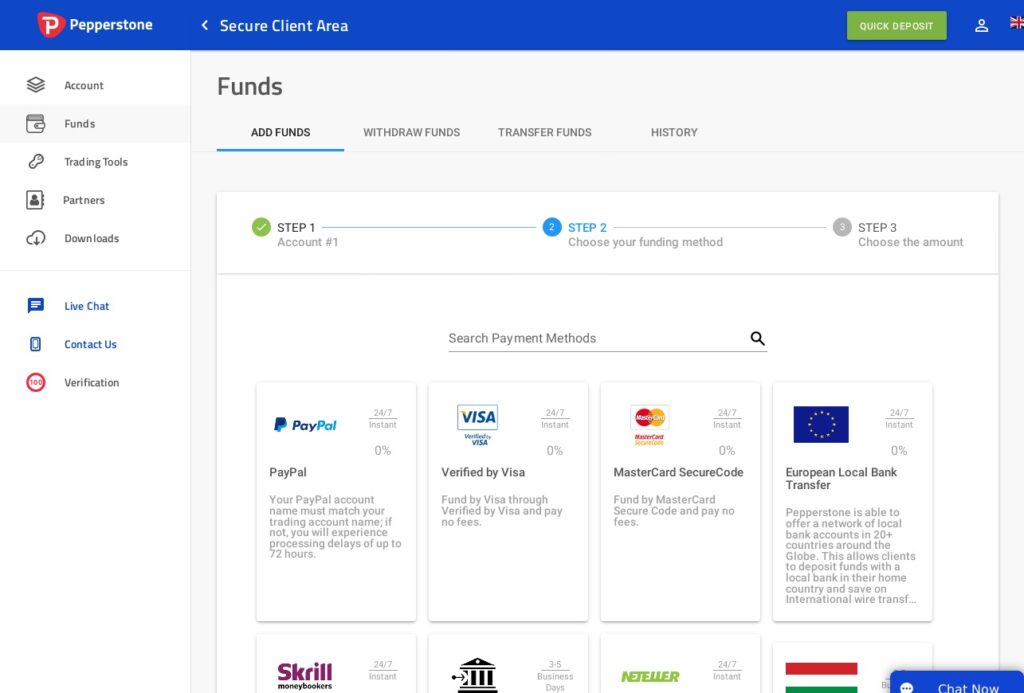This screenshot has width=1024, height=693.
Task: Choose the PayPal payment title
Action: click(x=288, y=472)
